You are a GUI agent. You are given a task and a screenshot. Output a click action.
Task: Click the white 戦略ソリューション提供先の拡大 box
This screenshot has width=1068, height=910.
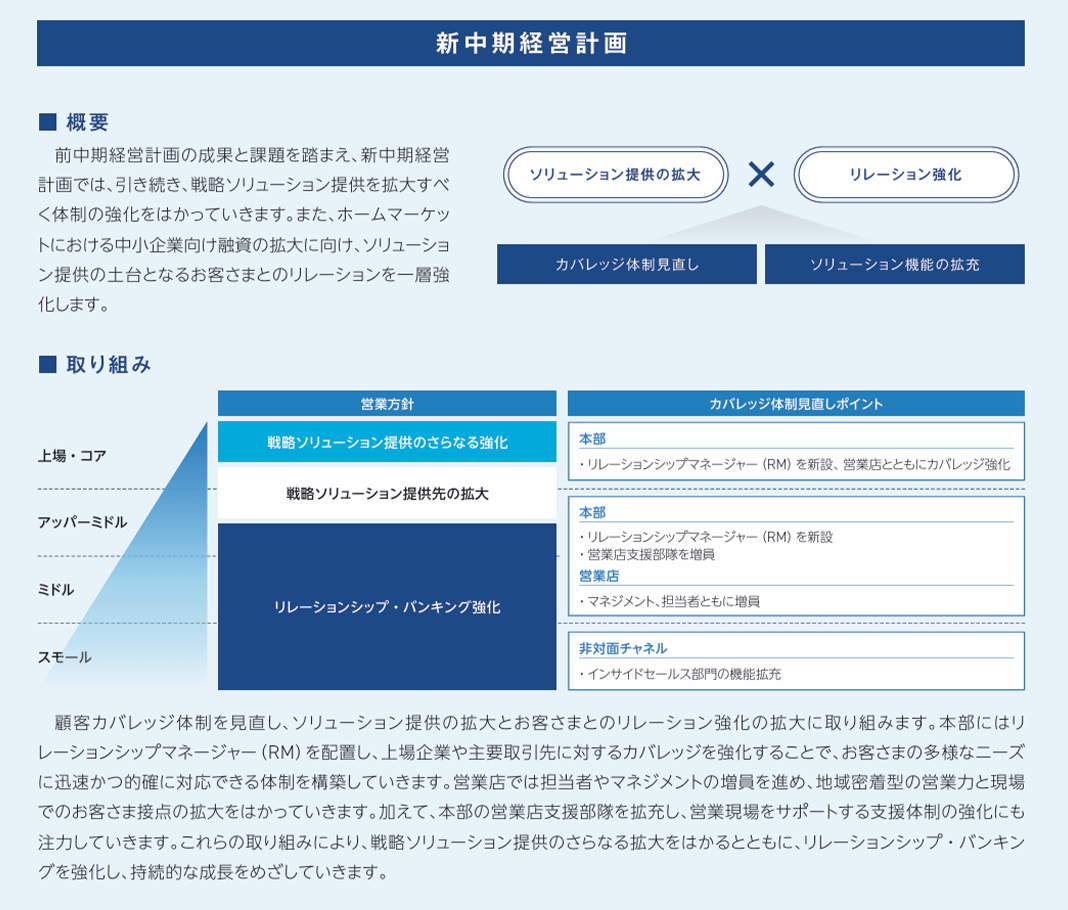pyautogui.click(x=387, y=494)
